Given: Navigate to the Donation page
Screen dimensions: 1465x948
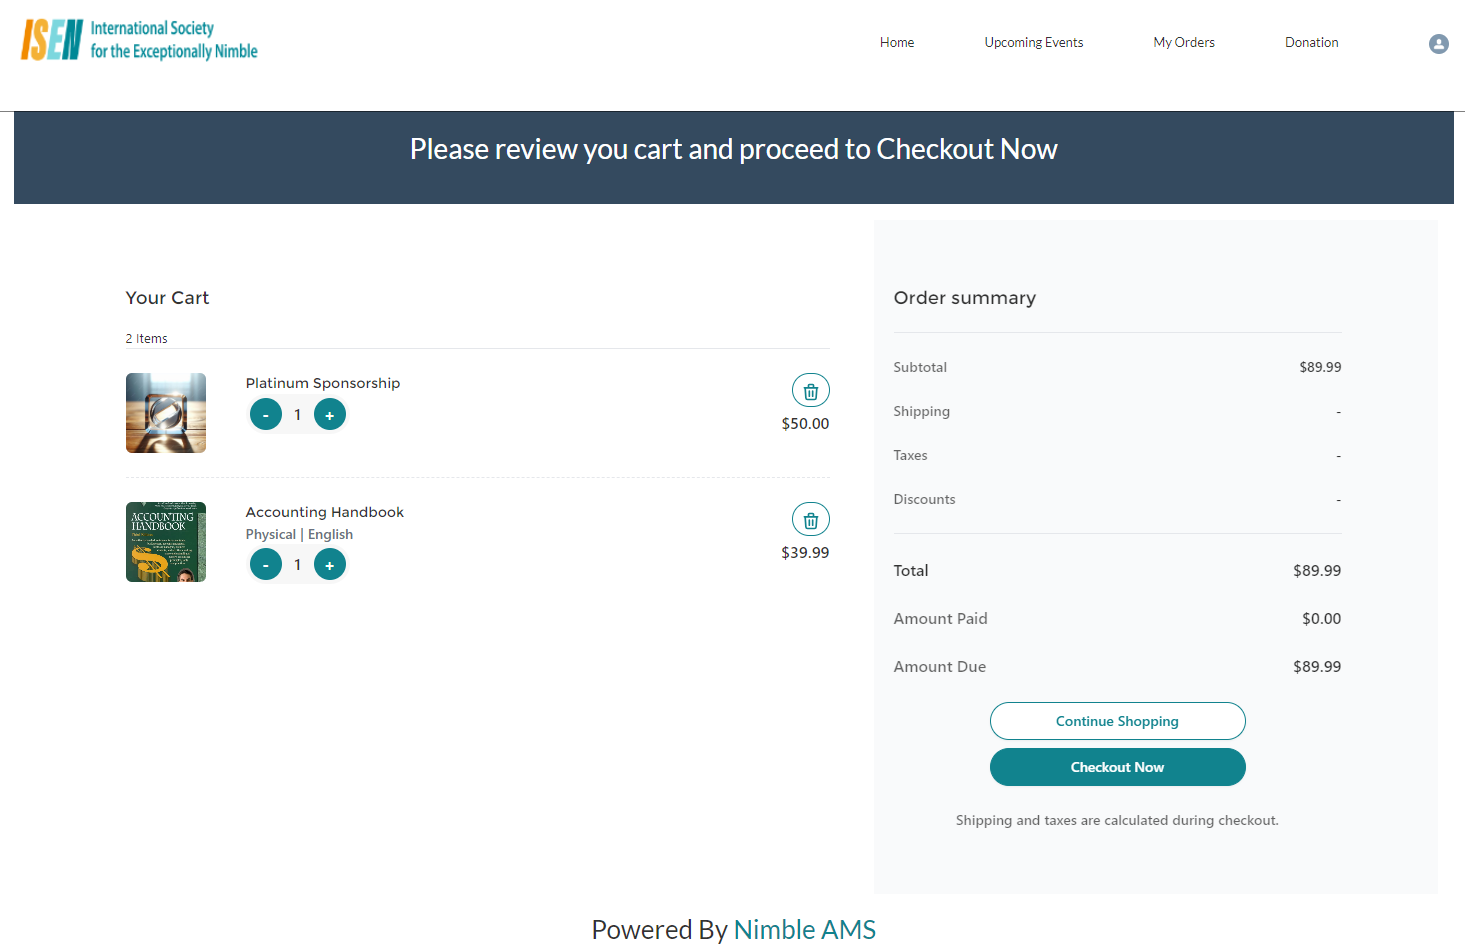Looking at the screenshot, I should click(x=1311, y=42).
